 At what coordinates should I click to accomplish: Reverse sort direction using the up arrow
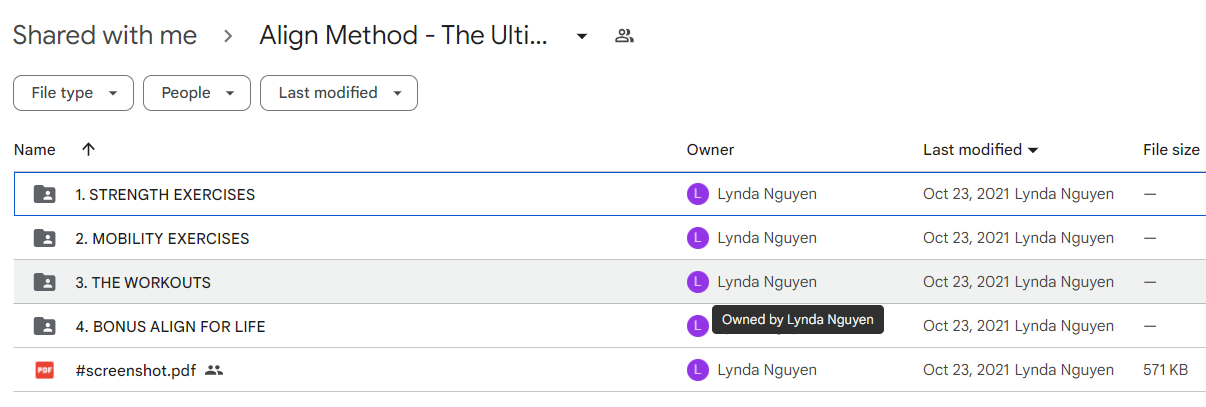coord(88,150)
